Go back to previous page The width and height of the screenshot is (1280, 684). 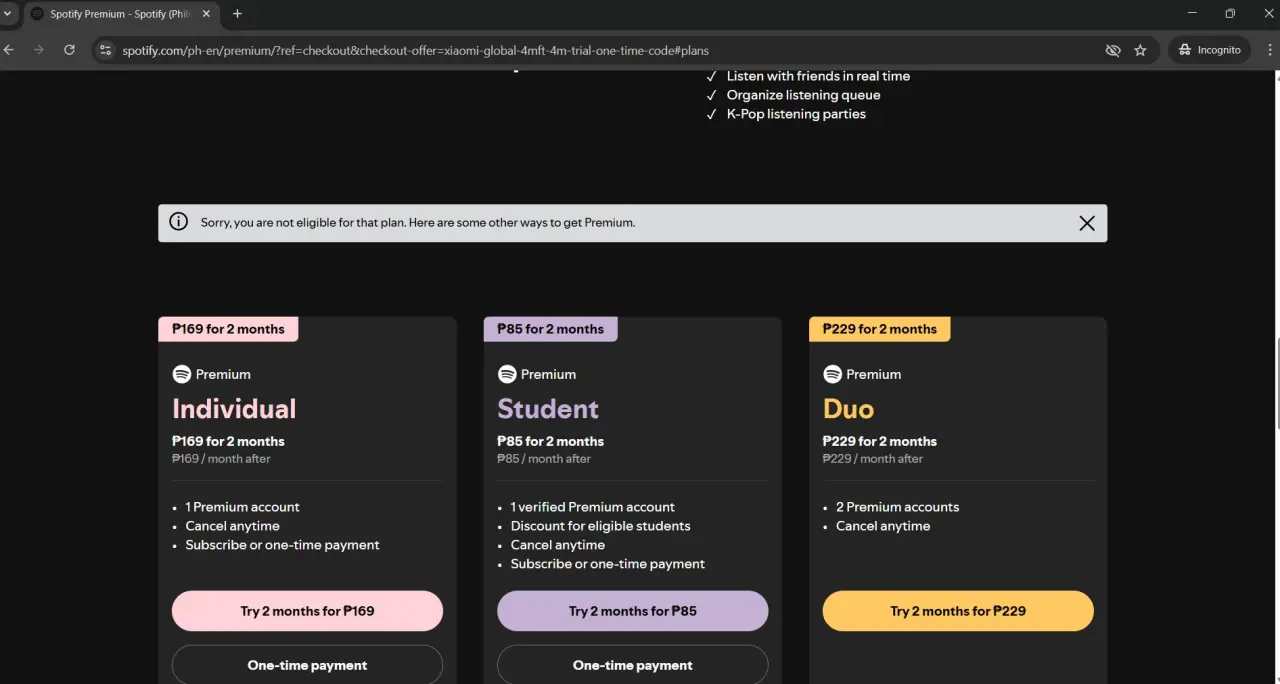pyautogui.click(x=9, y=50)
